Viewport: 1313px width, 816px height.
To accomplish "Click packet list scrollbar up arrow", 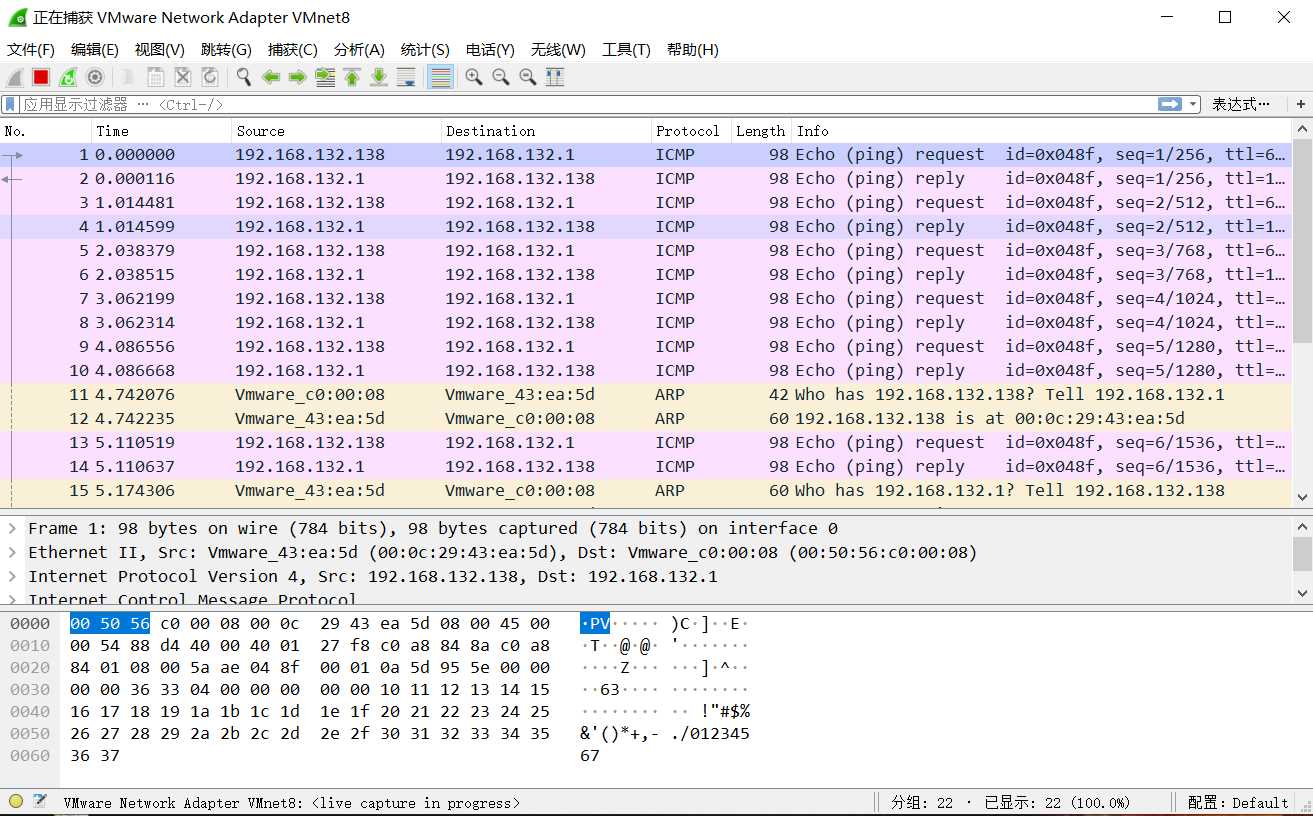I will coord(1302,130).
